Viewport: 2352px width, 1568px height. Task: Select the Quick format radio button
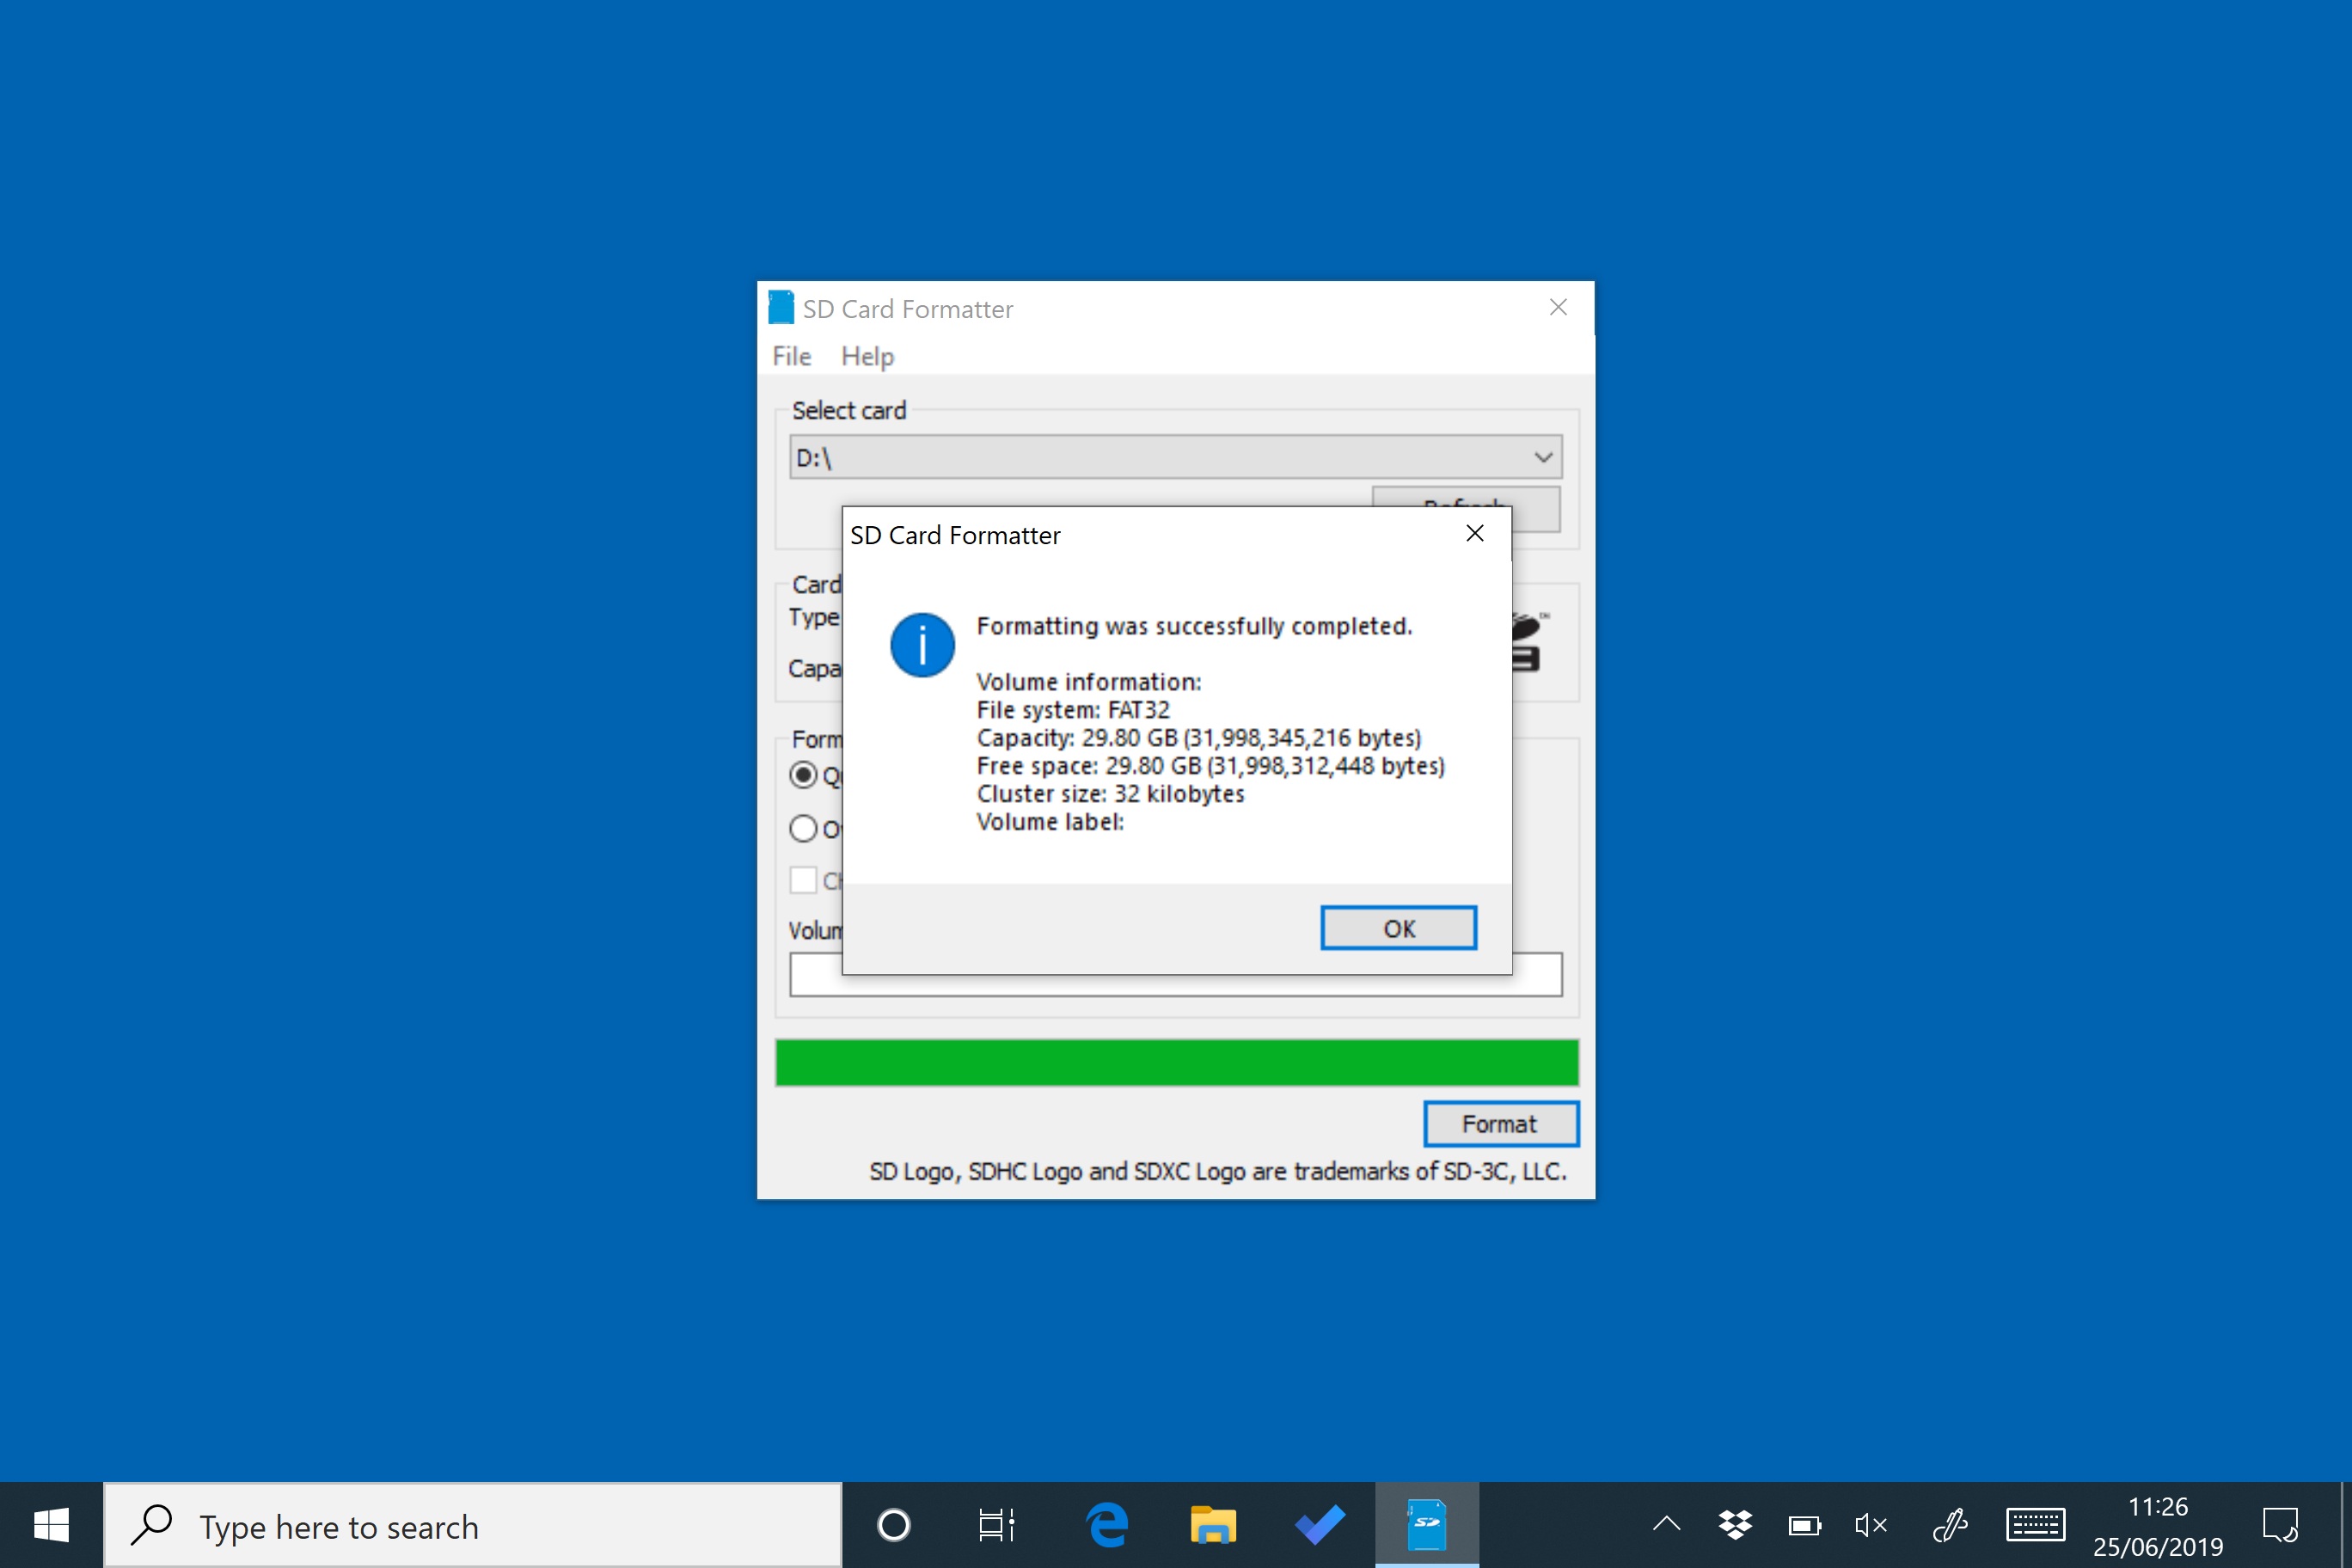803,775
